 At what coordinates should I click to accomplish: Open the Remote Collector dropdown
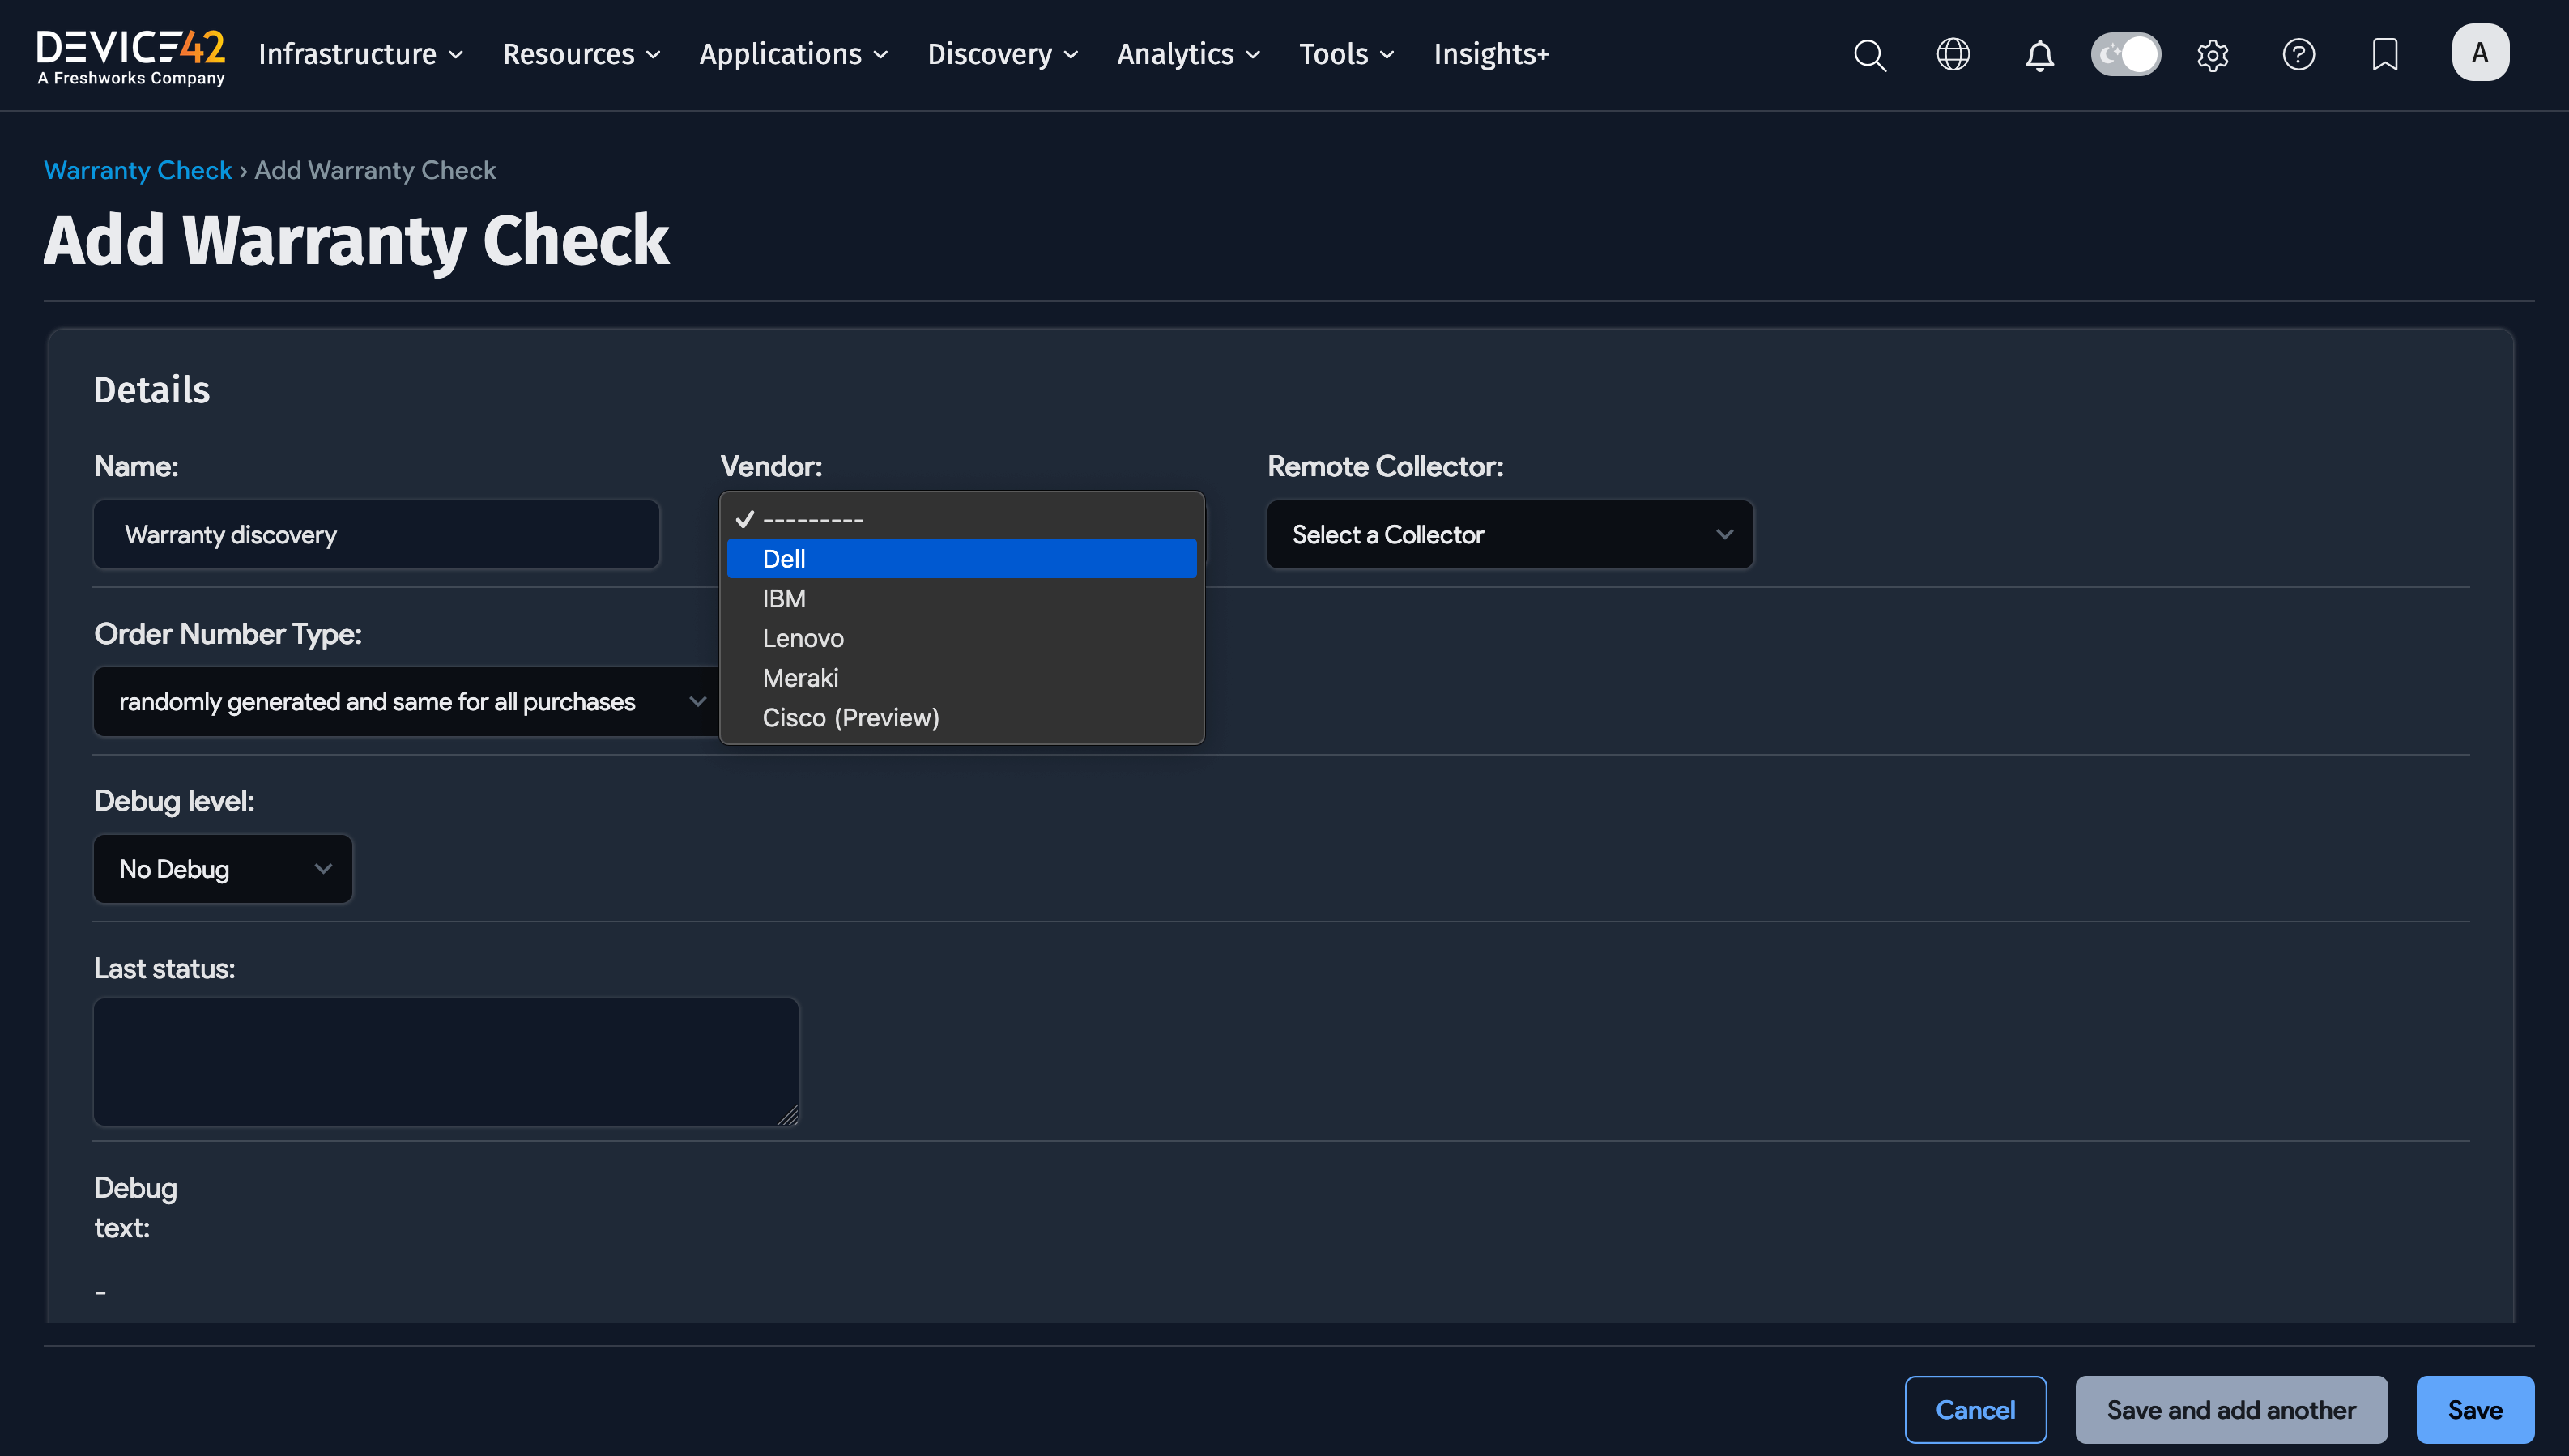point(1509,535)
